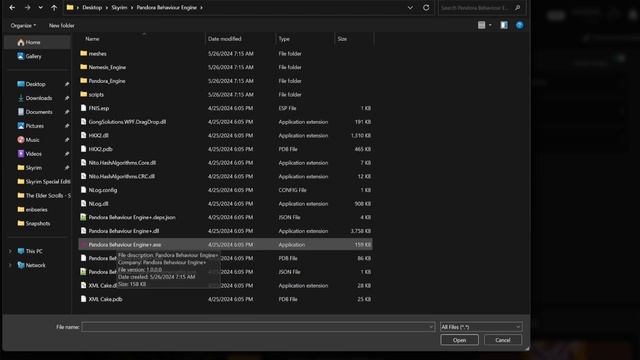Select the scripts folder

[x=225, y=94]
